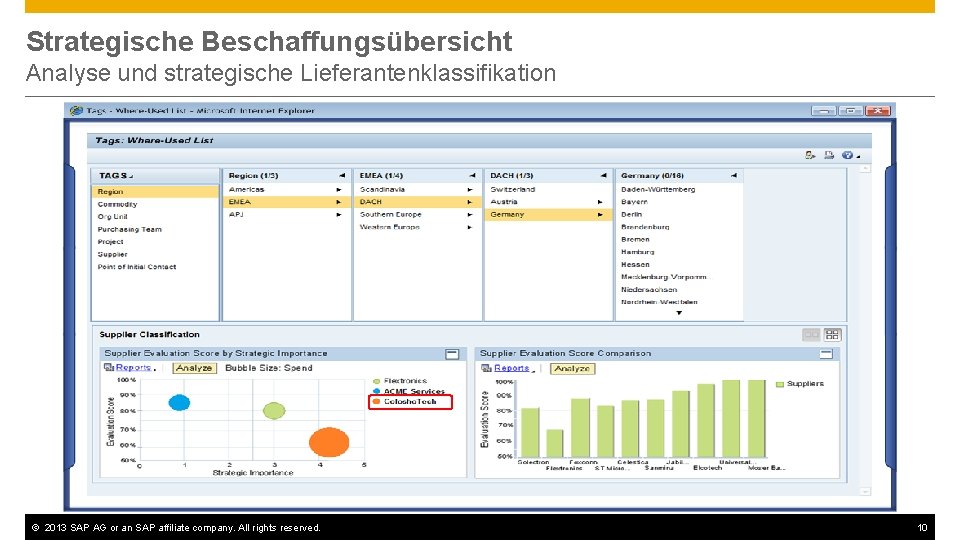Click Analyze button in bar chart panel

(572, 369)
